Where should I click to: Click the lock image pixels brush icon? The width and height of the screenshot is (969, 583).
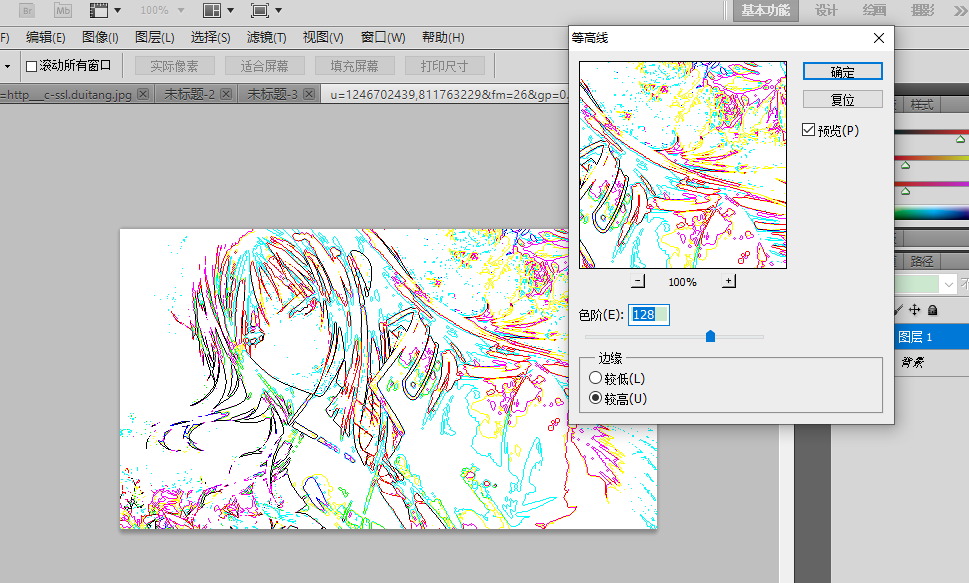899,310
